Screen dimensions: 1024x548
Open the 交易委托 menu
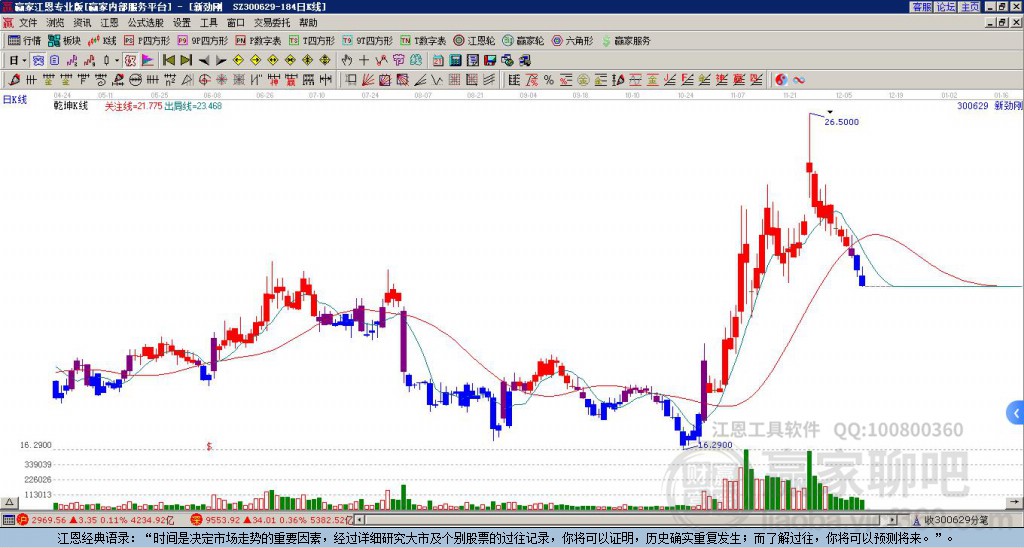coord(272,23)
